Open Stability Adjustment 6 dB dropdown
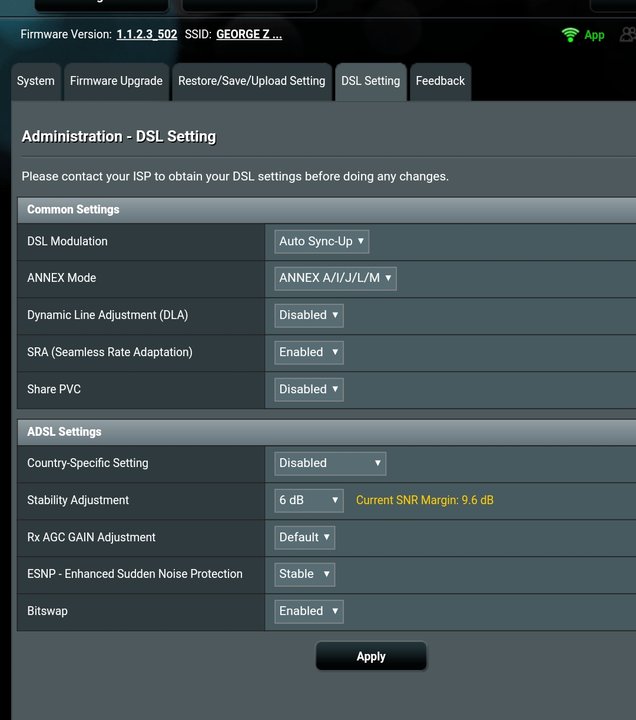Screen dimensions: 636x720 (x=309, y=500)
